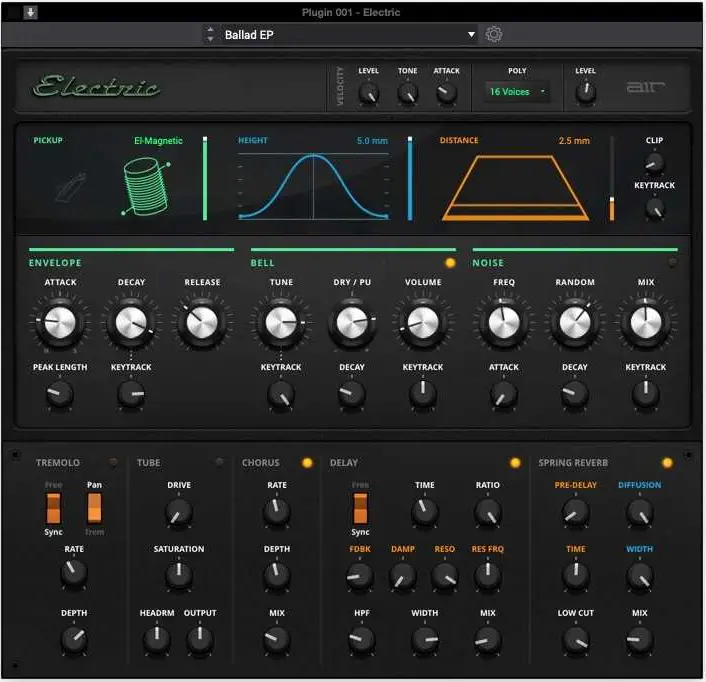Click the Tremolo Depth knob
This screenshot has height=682, width=706.
click(74, 639)
